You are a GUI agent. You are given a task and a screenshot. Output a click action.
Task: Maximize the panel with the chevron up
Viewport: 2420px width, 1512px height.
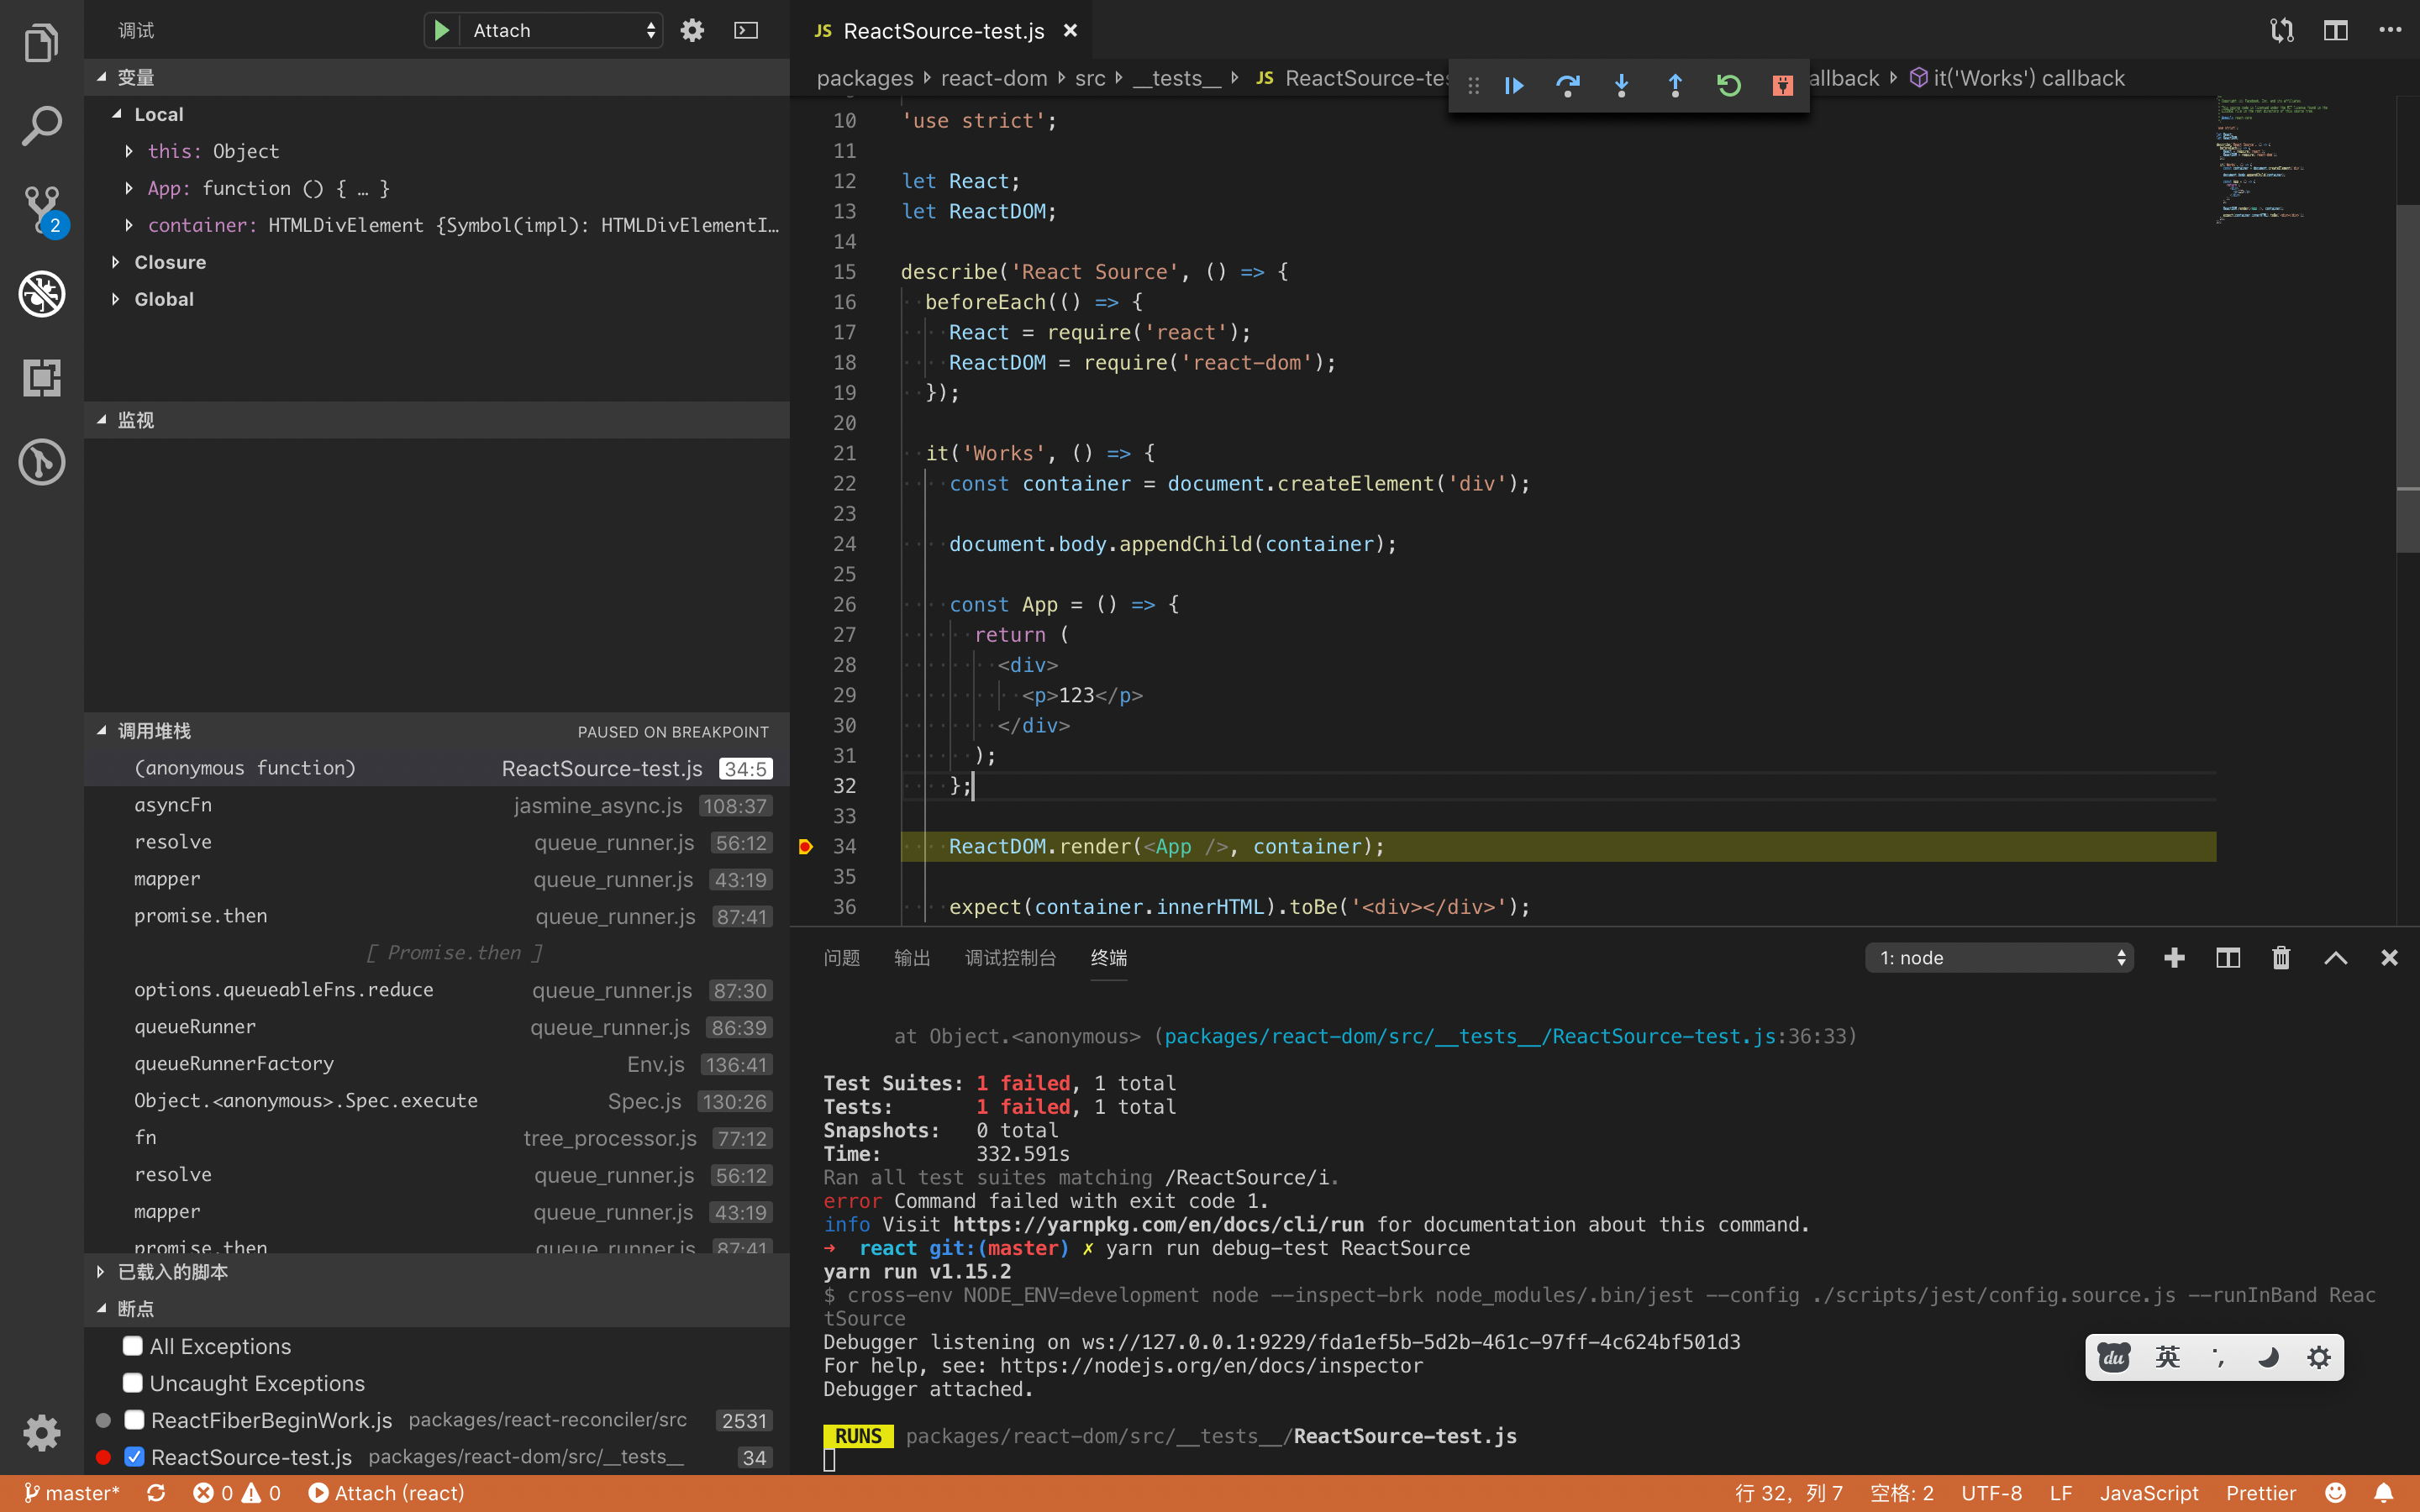[x=2336, y=958]
